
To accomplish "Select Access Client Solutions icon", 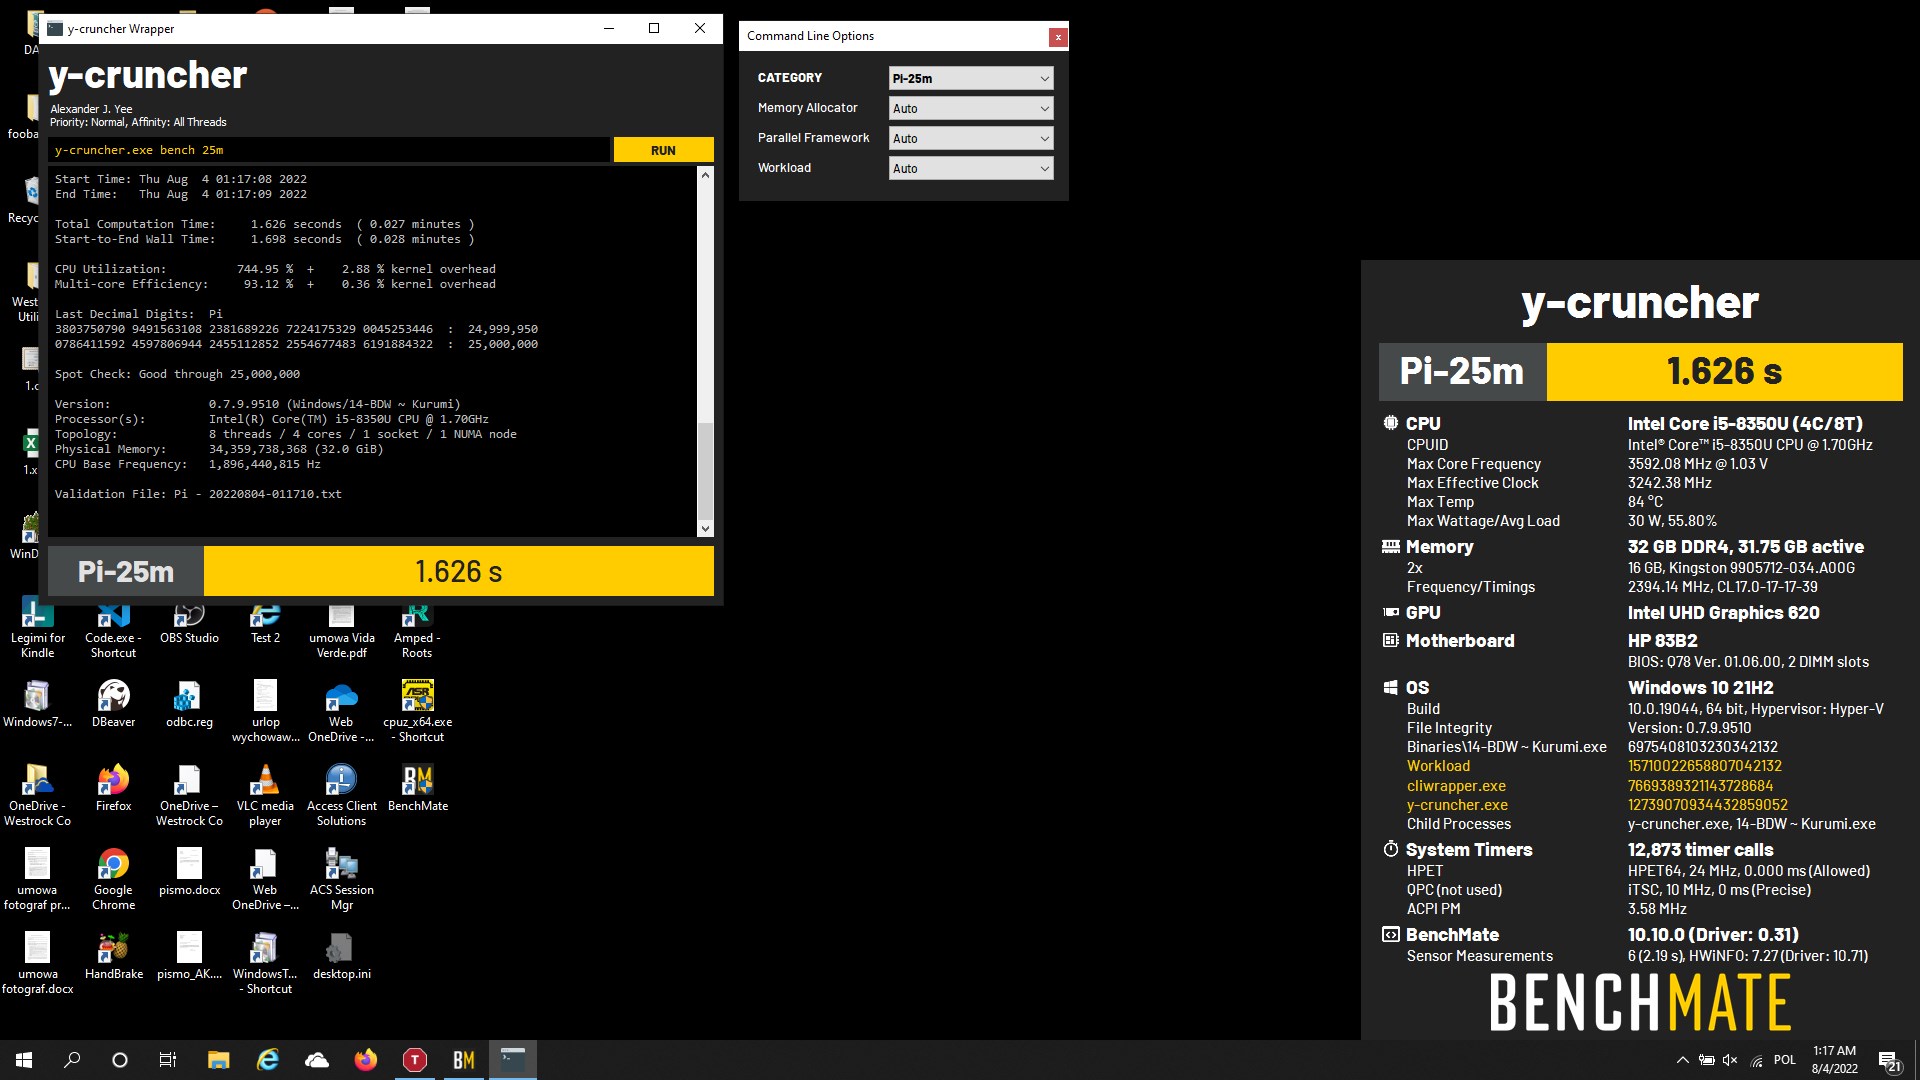I will 341,795.
